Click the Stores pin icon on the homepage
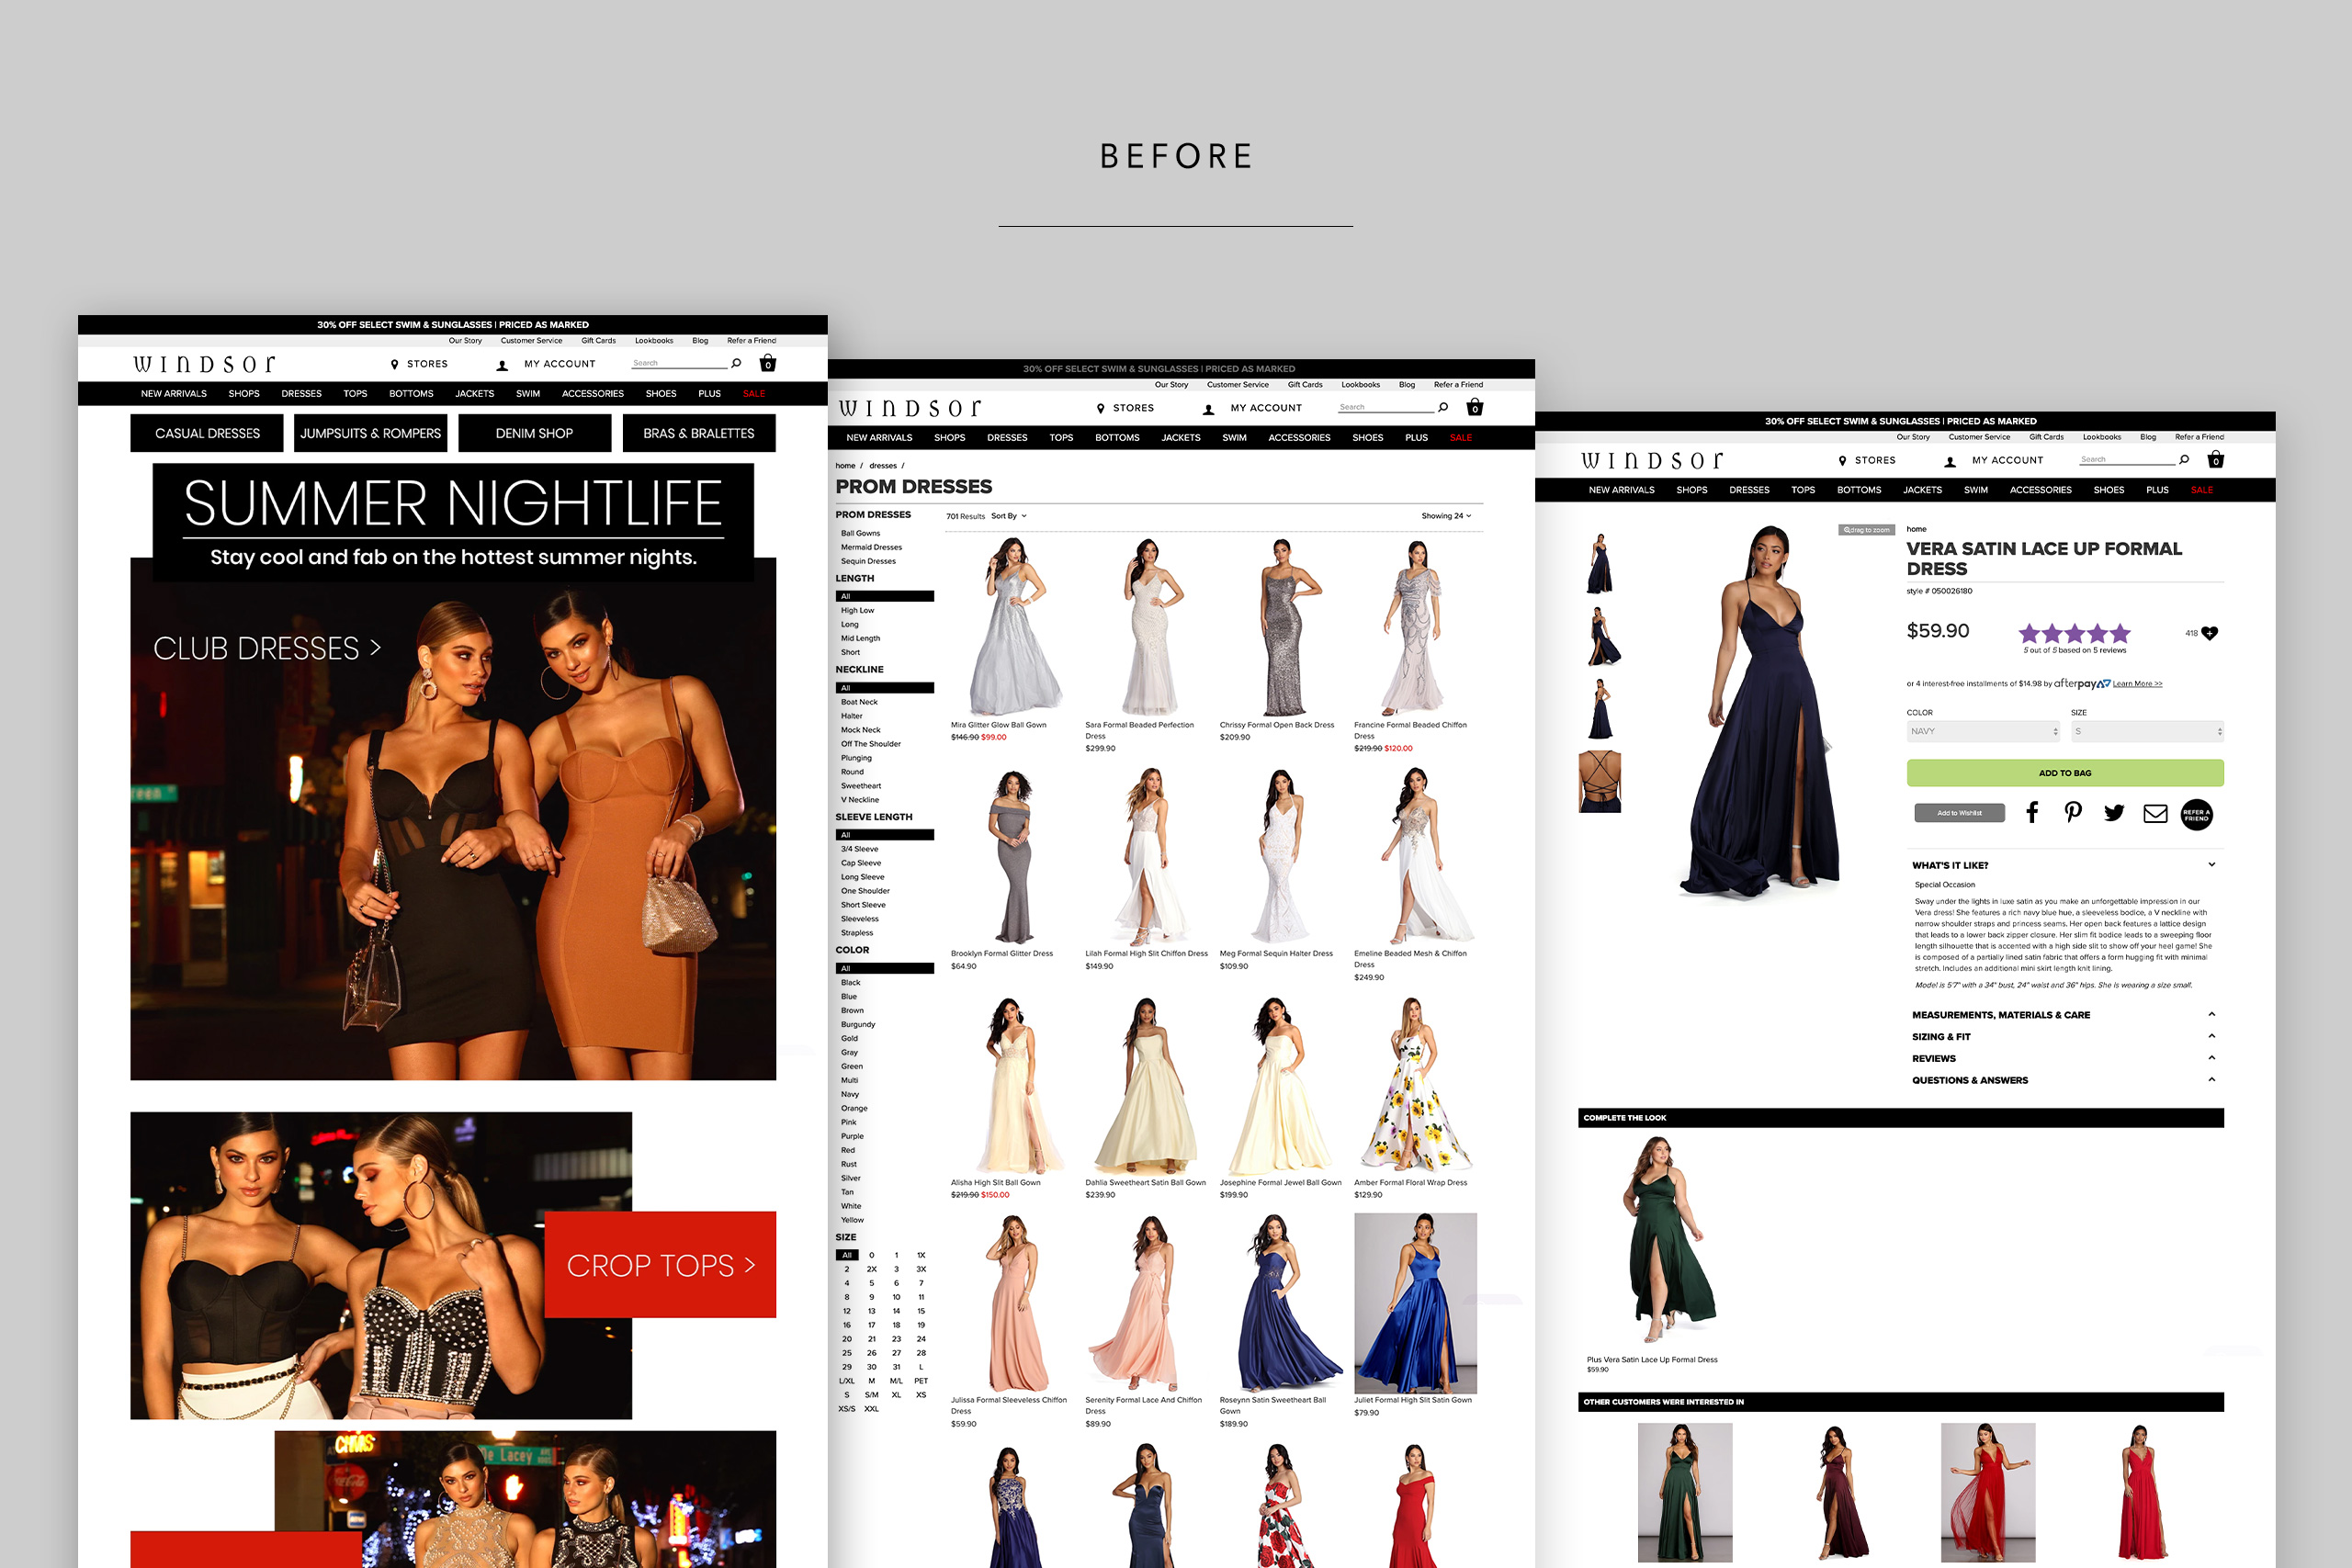The image size is (2352, 1568). (x=394, y=365)
